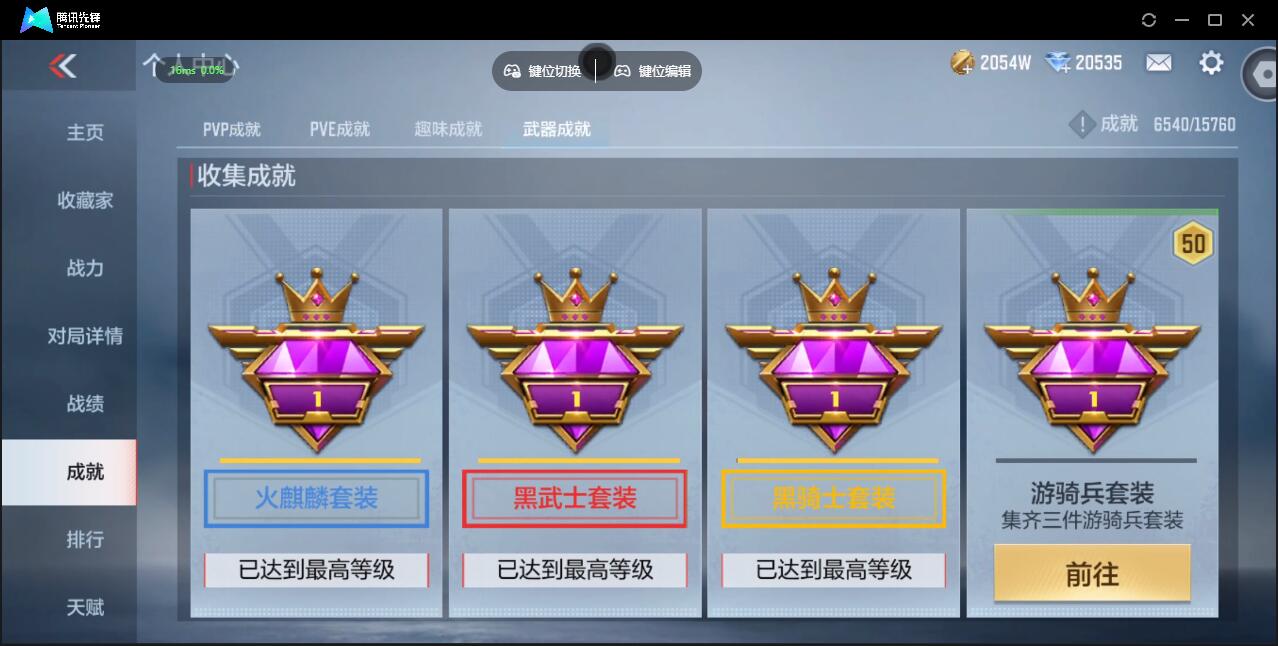Click the 成就 exclamation info icon
This screenshot has width=1278, height=646.
(1082, 124)
